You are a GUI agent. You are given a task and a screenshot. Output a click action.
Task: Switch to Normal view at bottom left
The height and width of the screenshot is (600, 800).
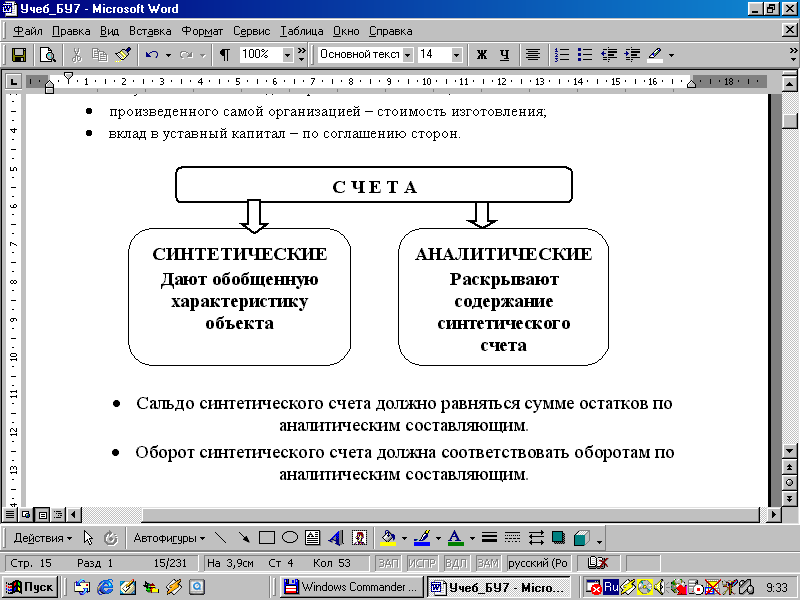click(10, 514)
